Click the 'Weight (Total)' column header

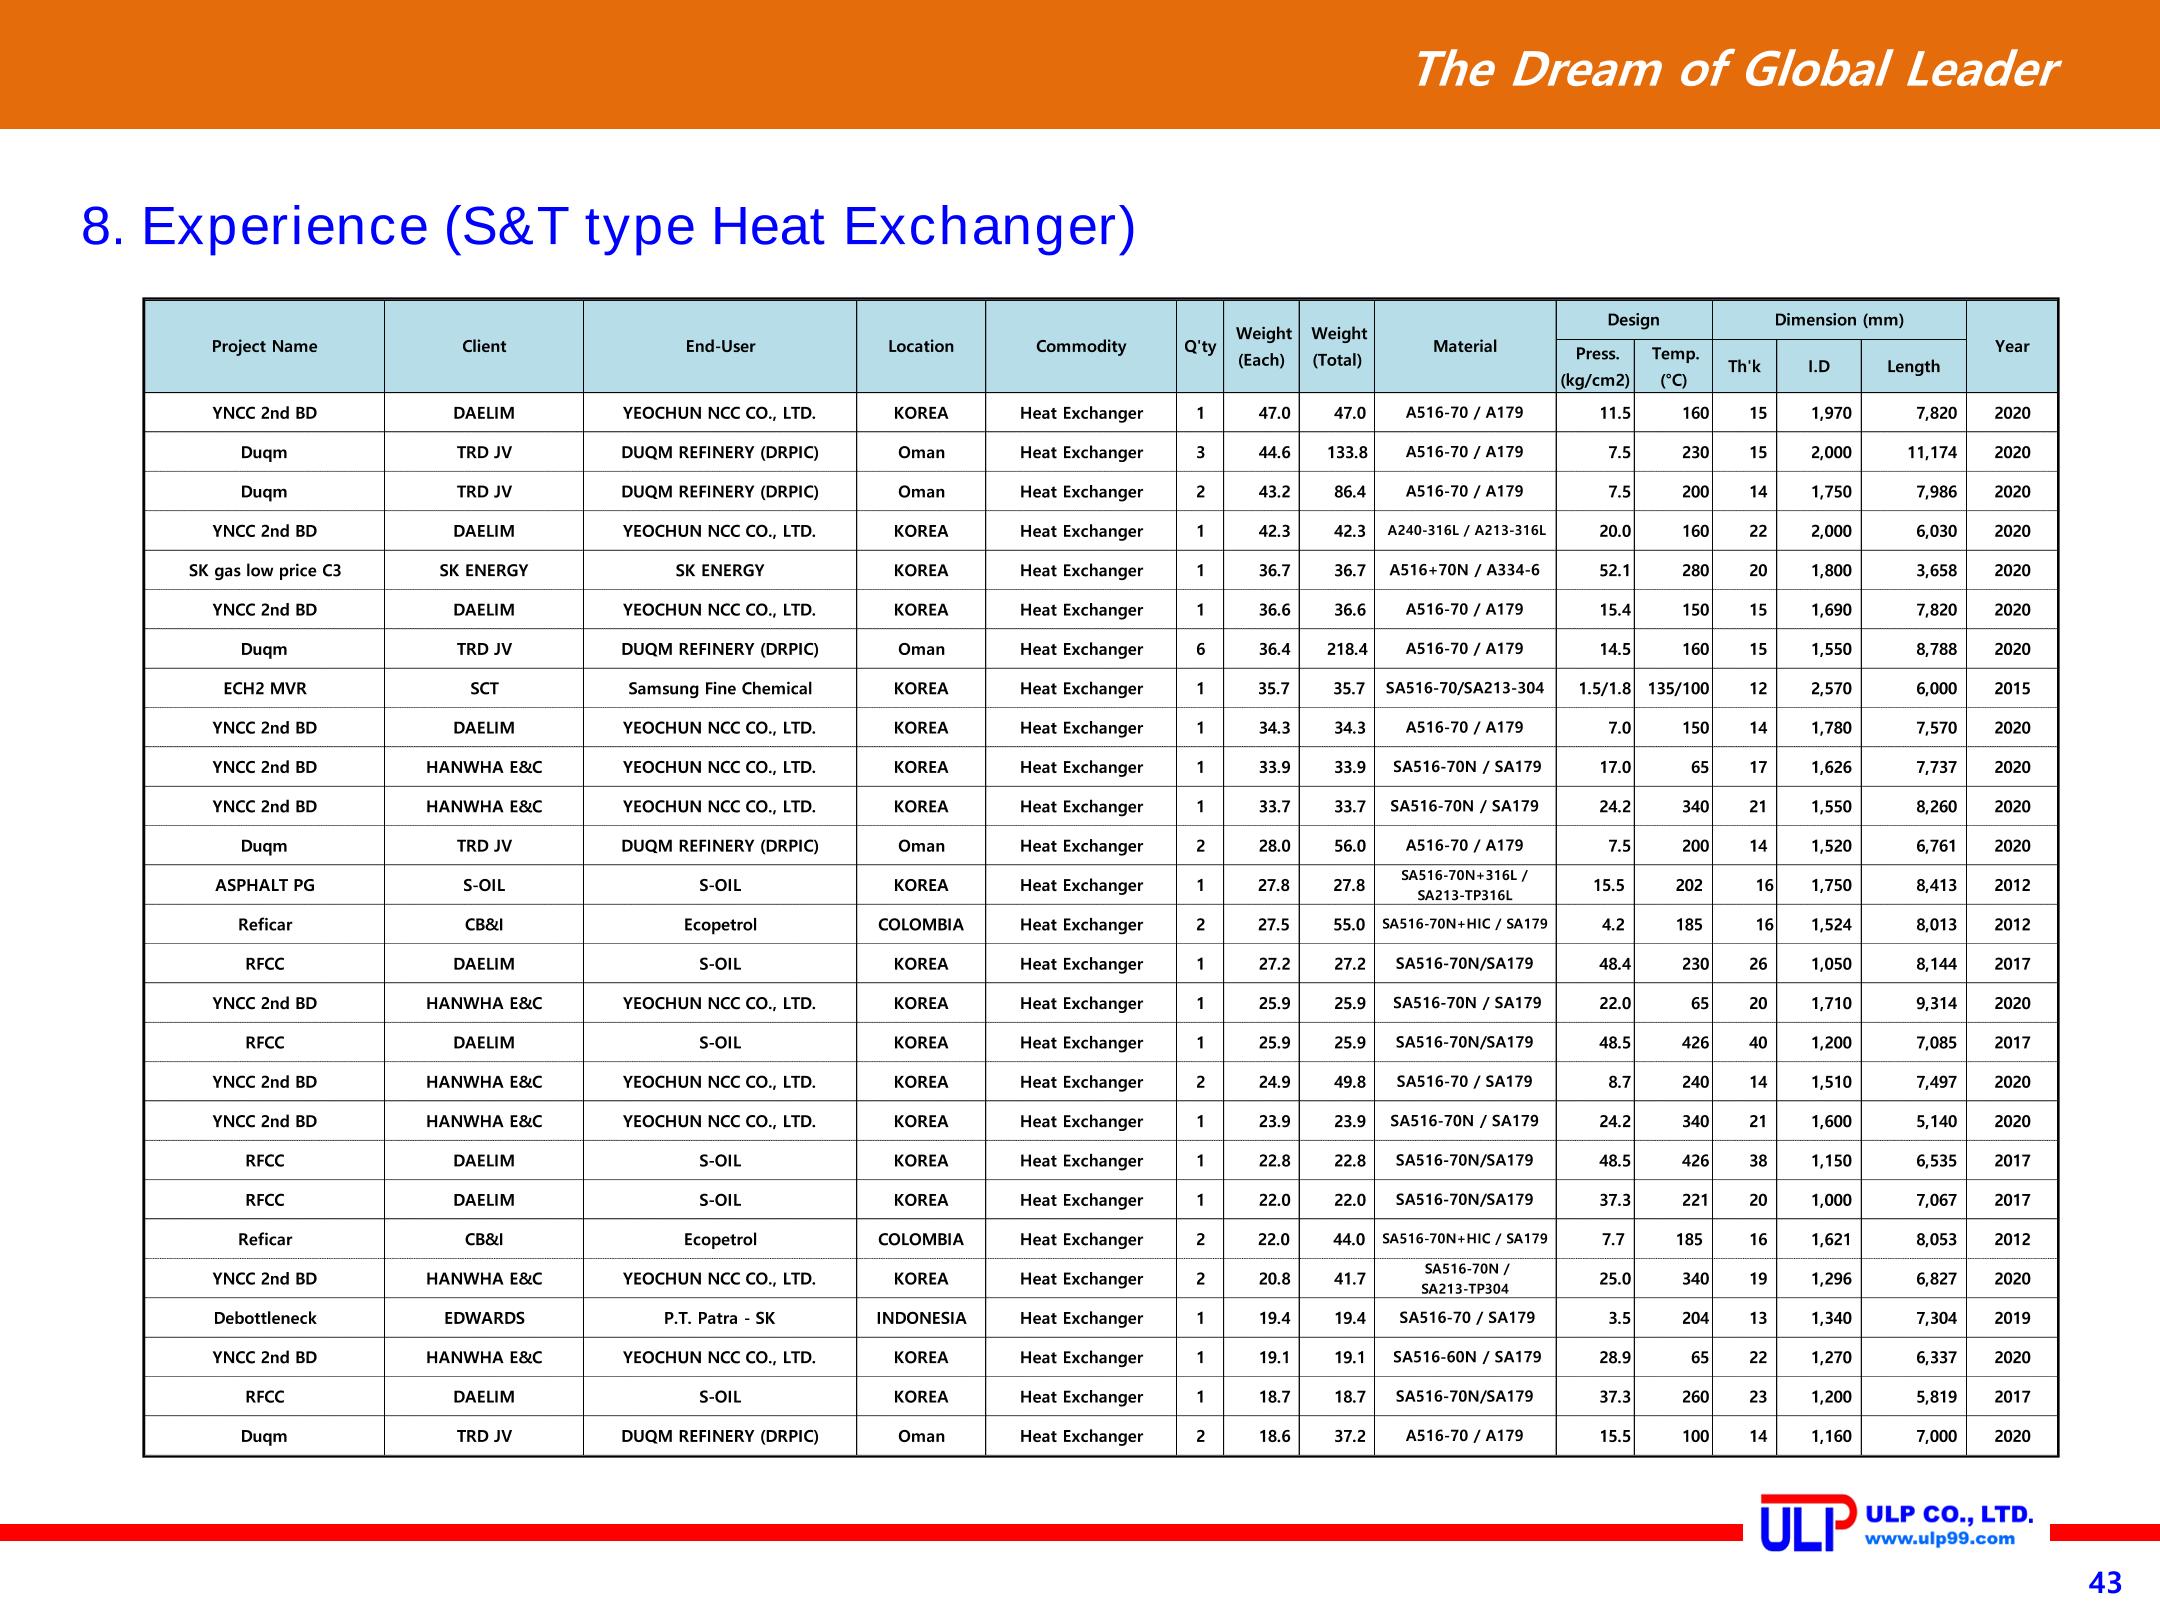[x=1337, y=346]
